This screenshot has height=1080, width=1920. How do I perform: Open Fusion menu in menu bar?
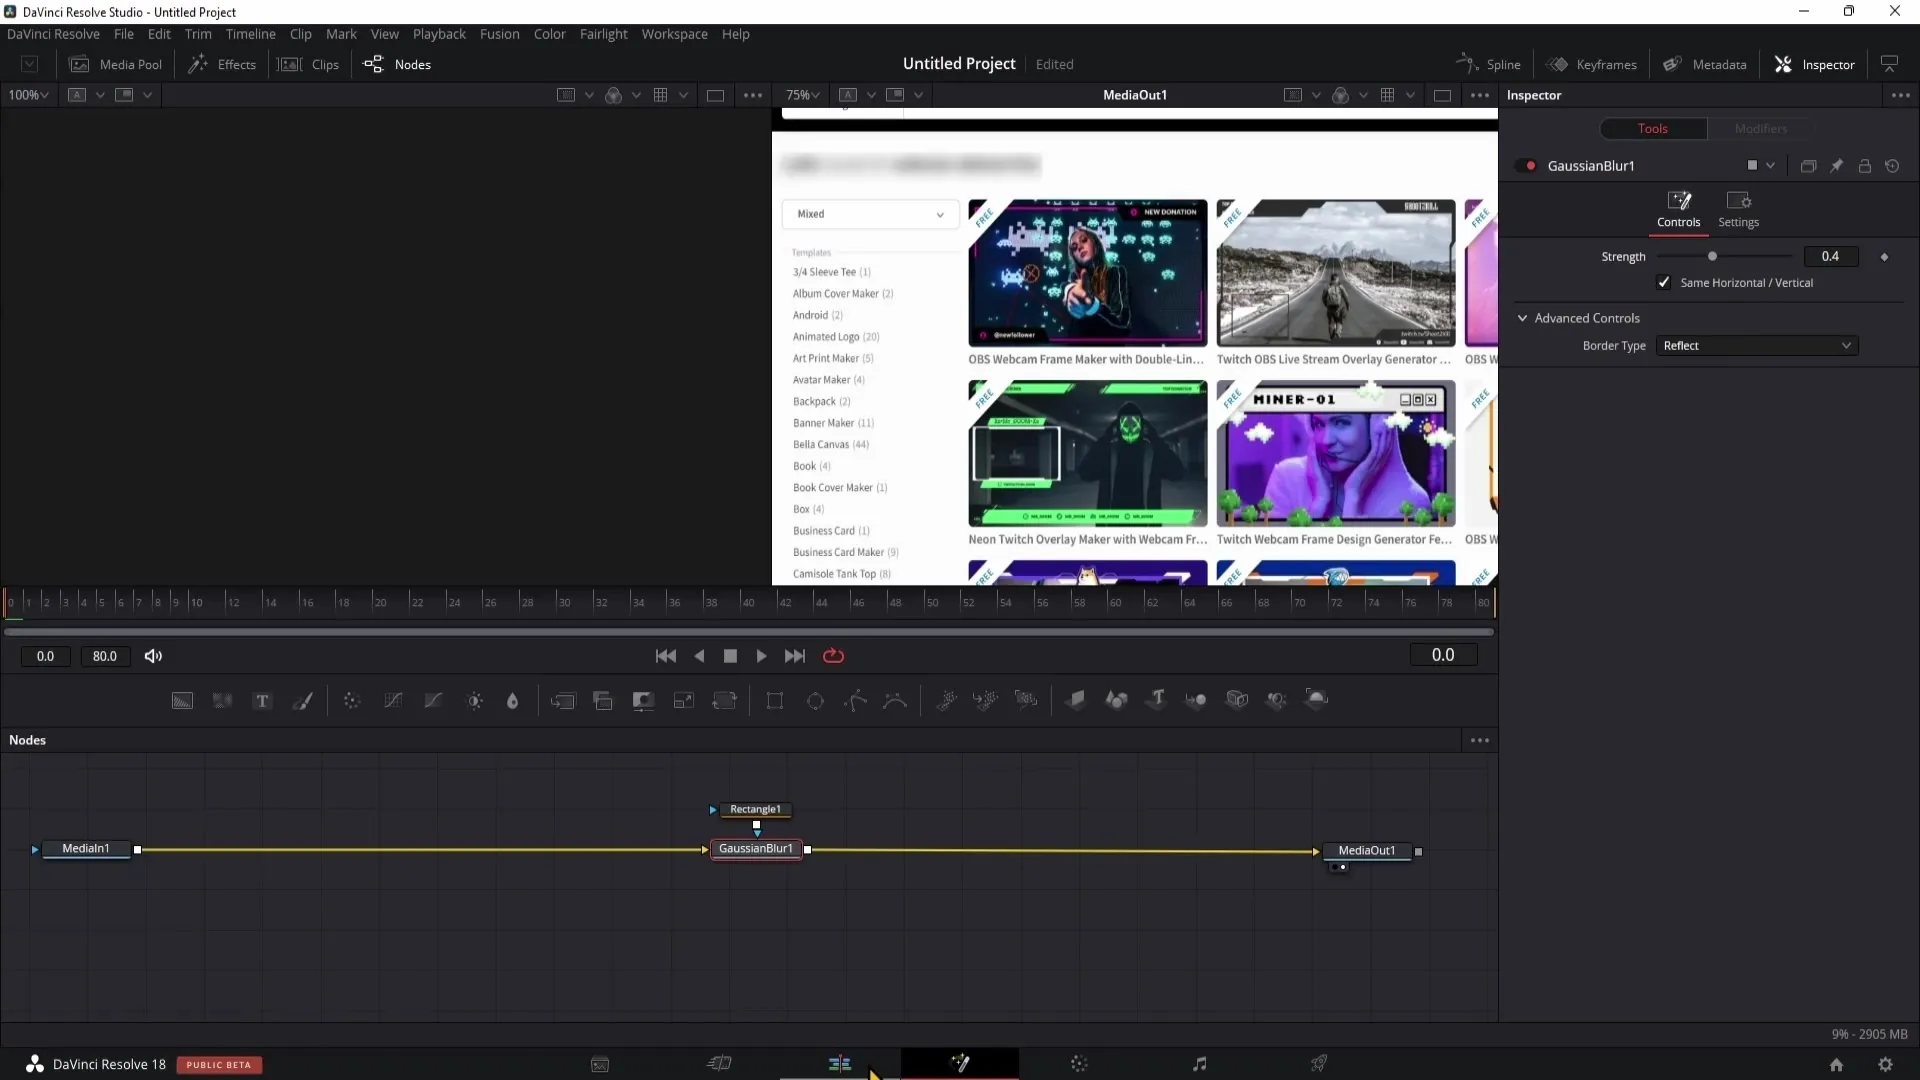(498, 33)
